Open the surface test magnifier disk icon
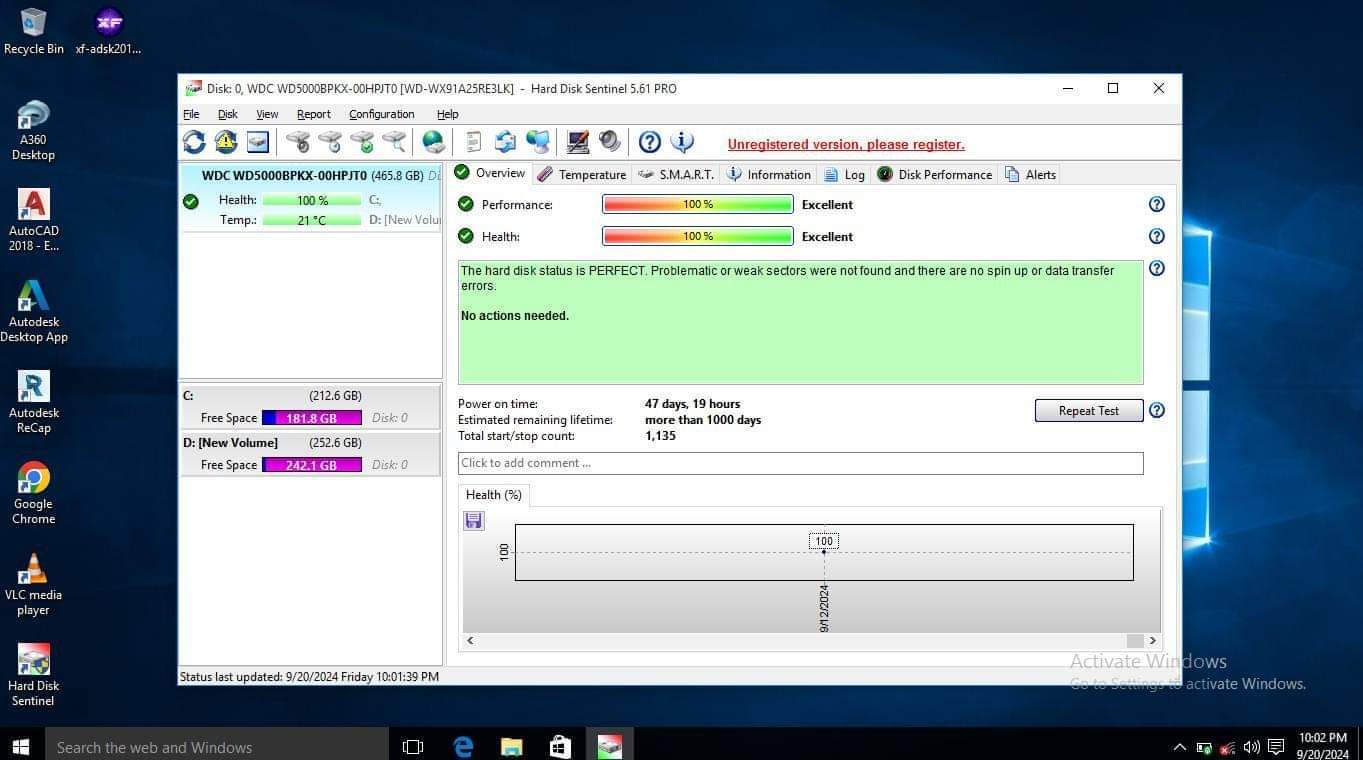Screen dimensions: 1363x760 pos(394,142)
